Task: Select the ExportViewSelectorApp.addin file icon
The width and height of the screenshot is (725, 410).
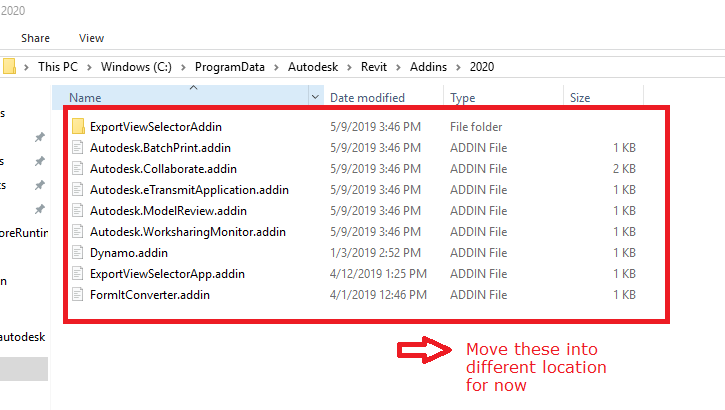Action: 78,274
